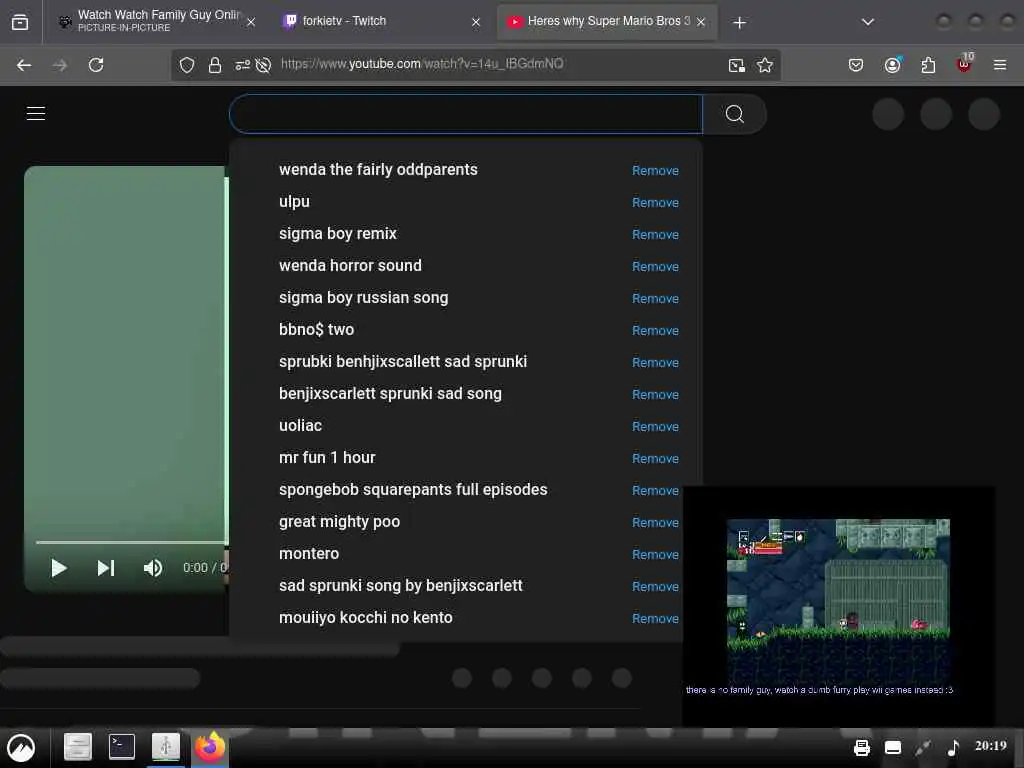The image size is (1024, 768).
Task: Select suggestion uoliac
Action: point(300,426)
